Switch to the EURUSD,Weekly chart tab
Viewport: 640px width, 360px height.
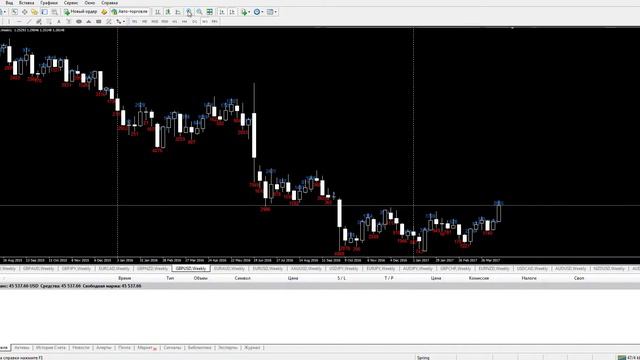[267, 269]
